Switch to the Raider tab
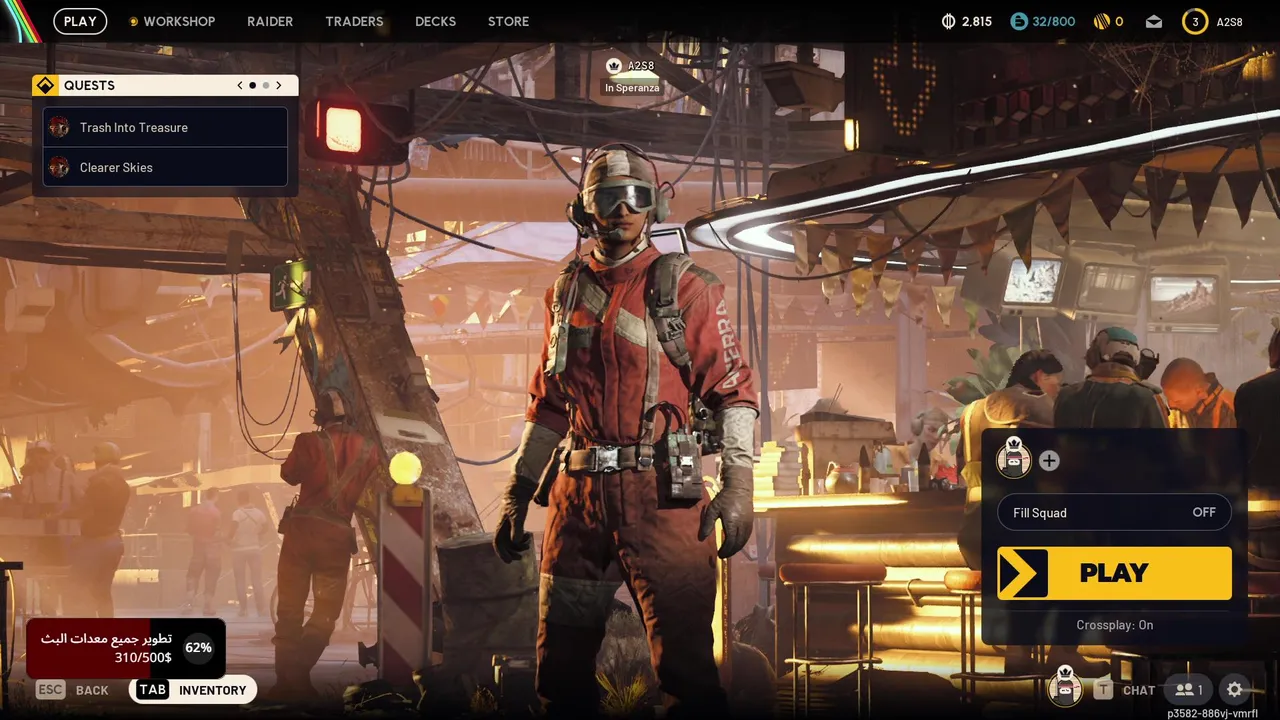This screenshot has width=1280, height=720. click(x=270, y=21)
